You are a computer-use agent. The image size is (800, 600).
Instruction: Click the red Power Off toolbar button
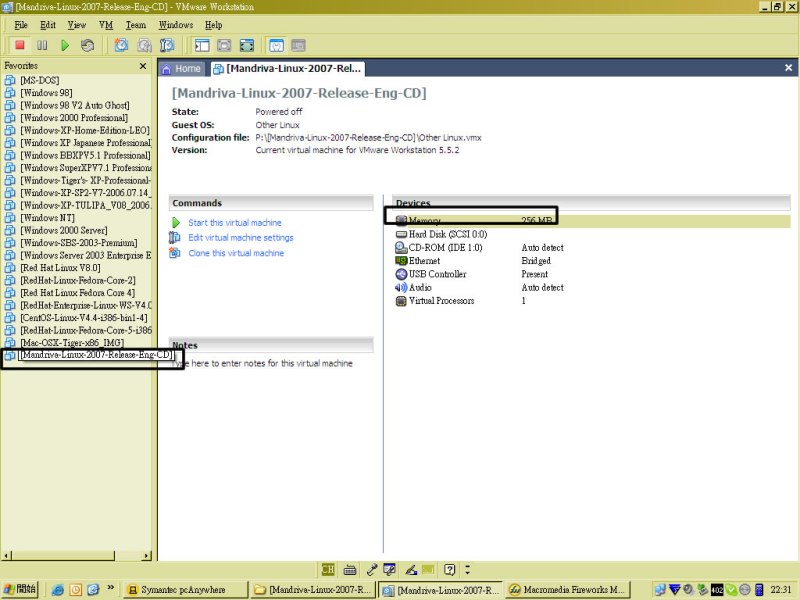20,45
